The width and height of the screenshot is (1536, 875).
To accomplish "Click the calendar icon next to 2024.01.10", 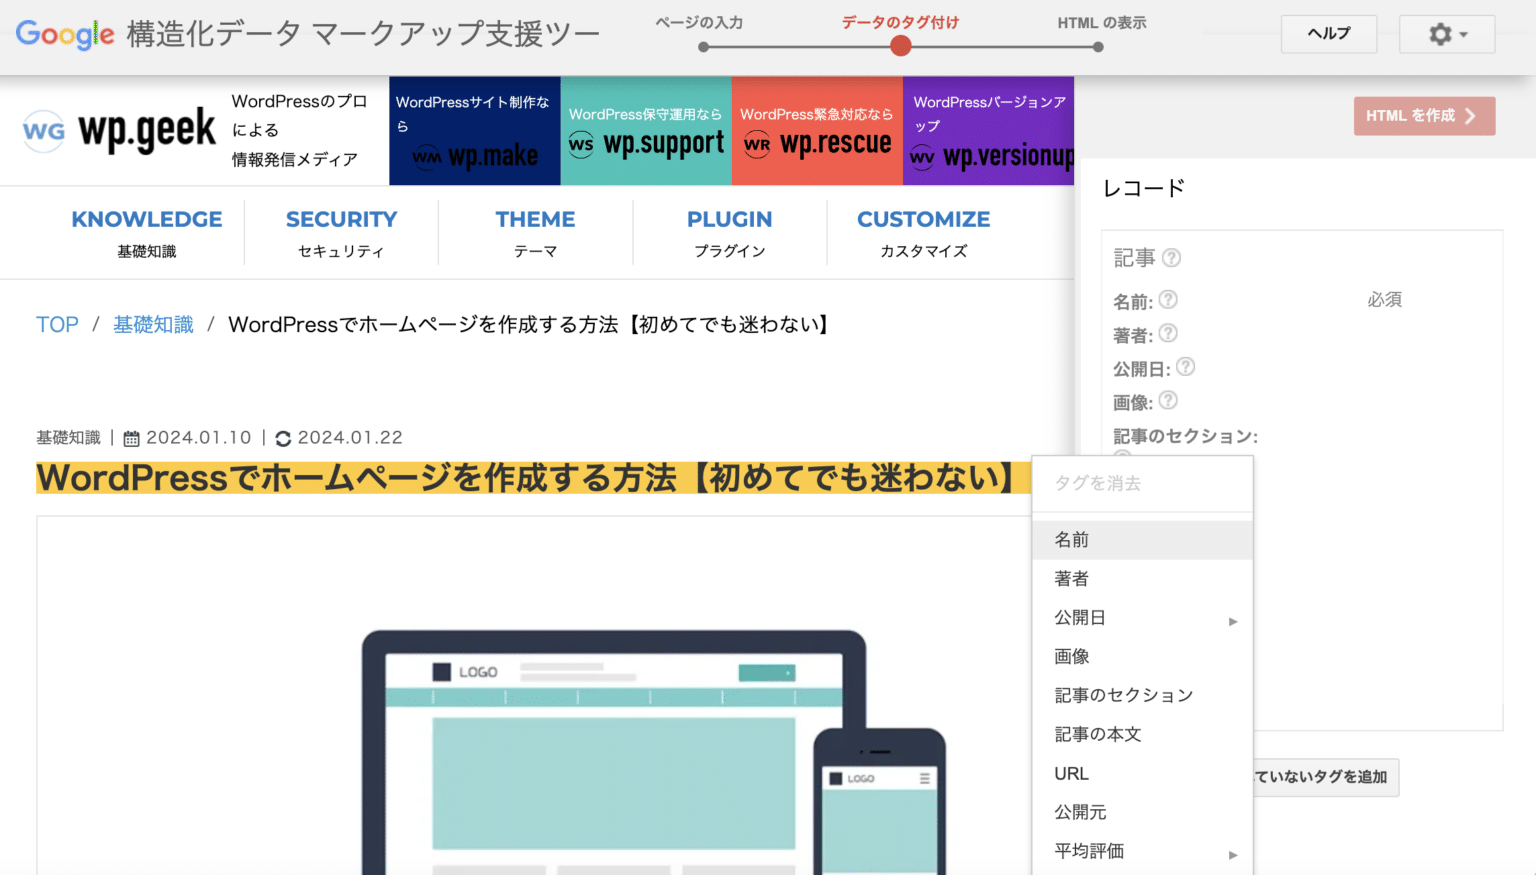I will coord(131,437).
